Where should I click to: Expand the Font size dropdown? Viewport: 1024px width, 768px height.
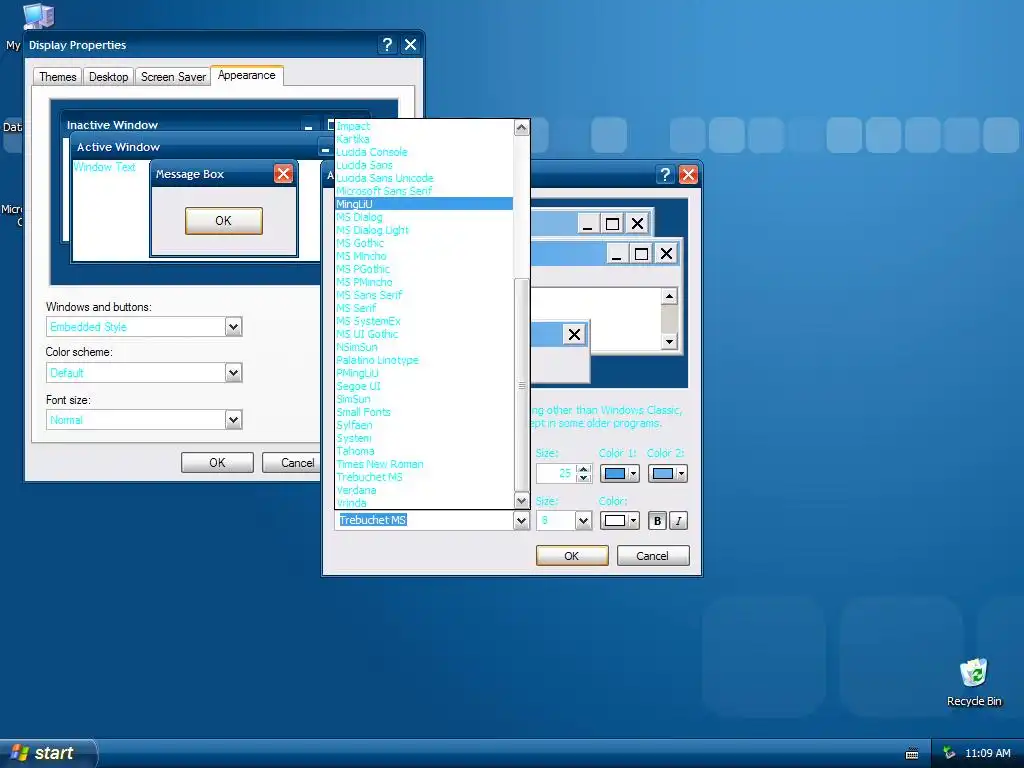tap(233, 419)
